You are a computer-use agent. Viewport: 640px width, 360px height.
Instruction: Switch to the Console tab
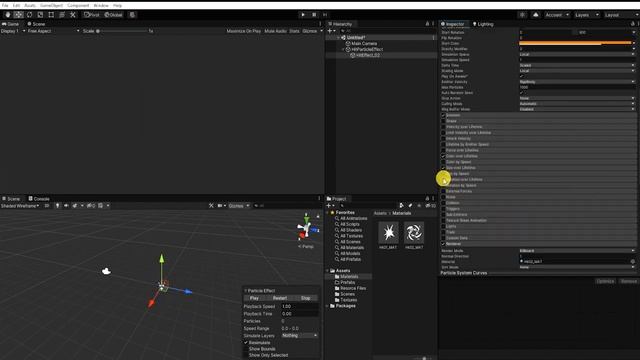point(39,199)
